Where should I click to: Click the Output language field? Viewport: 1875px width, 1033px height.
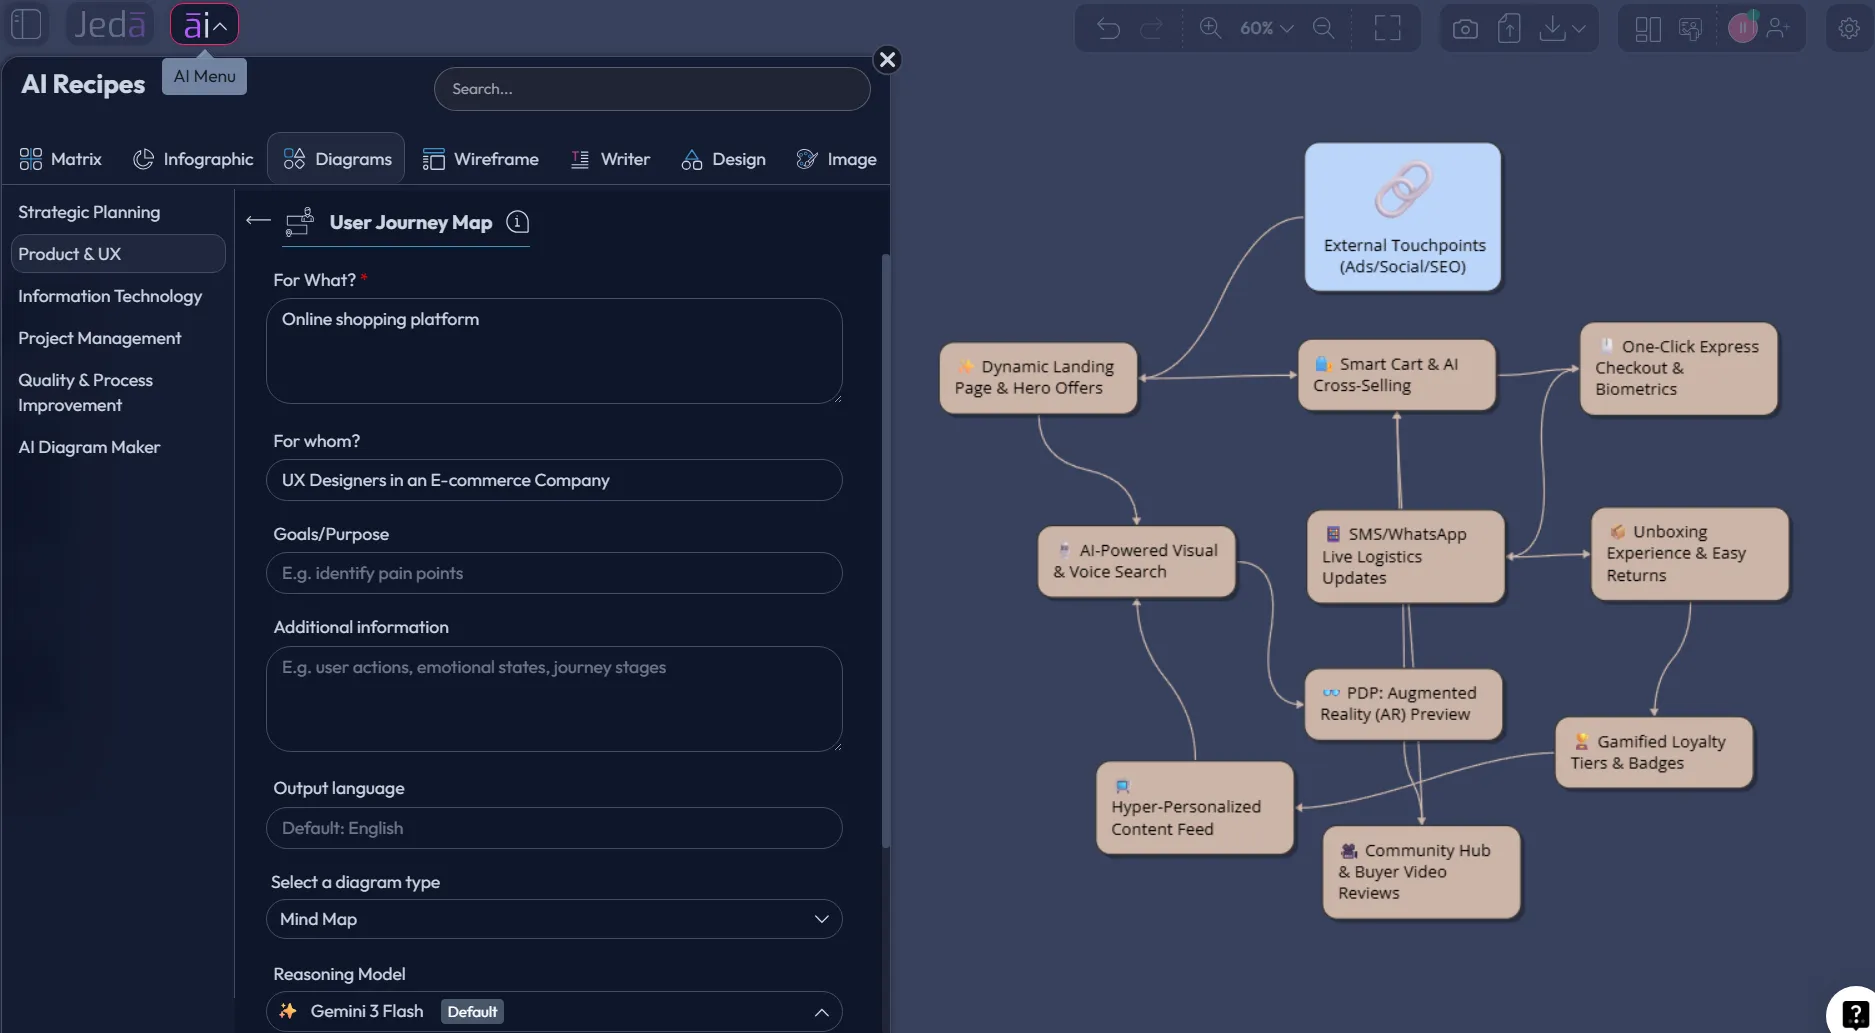click(x=554, y=828)
